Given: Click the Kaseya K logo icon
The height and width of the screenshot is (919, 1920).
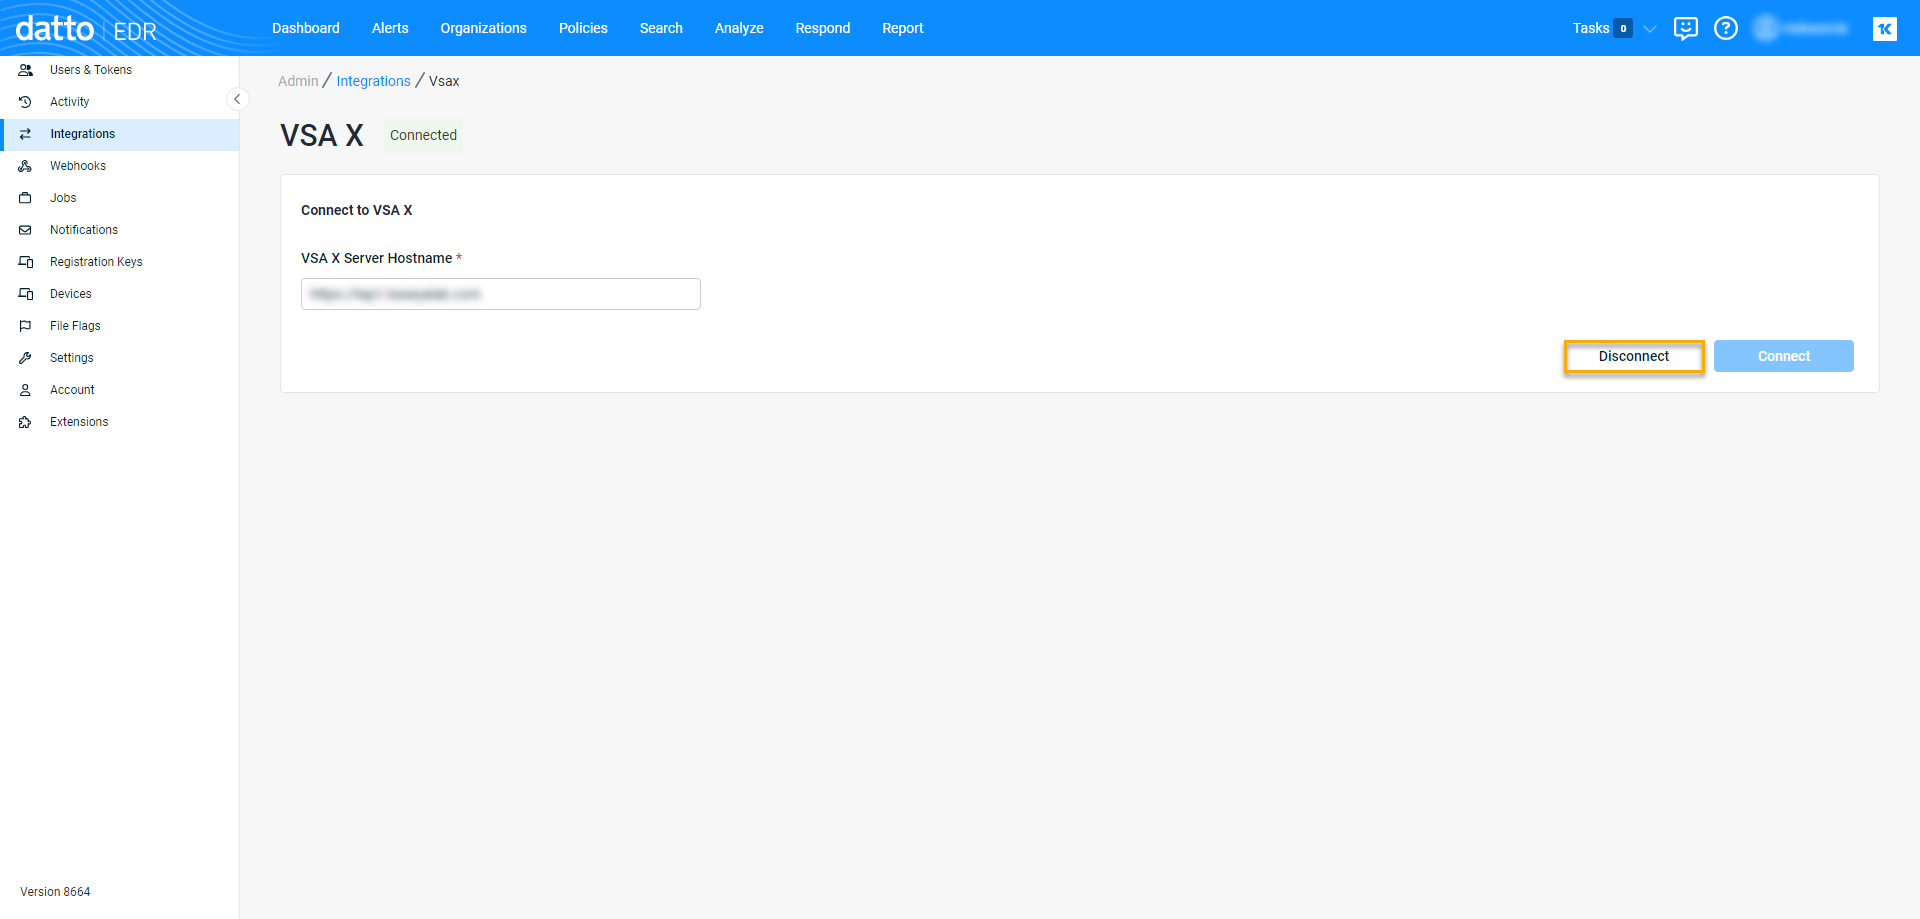Looking at the screenshot, I should [1885, 29].
